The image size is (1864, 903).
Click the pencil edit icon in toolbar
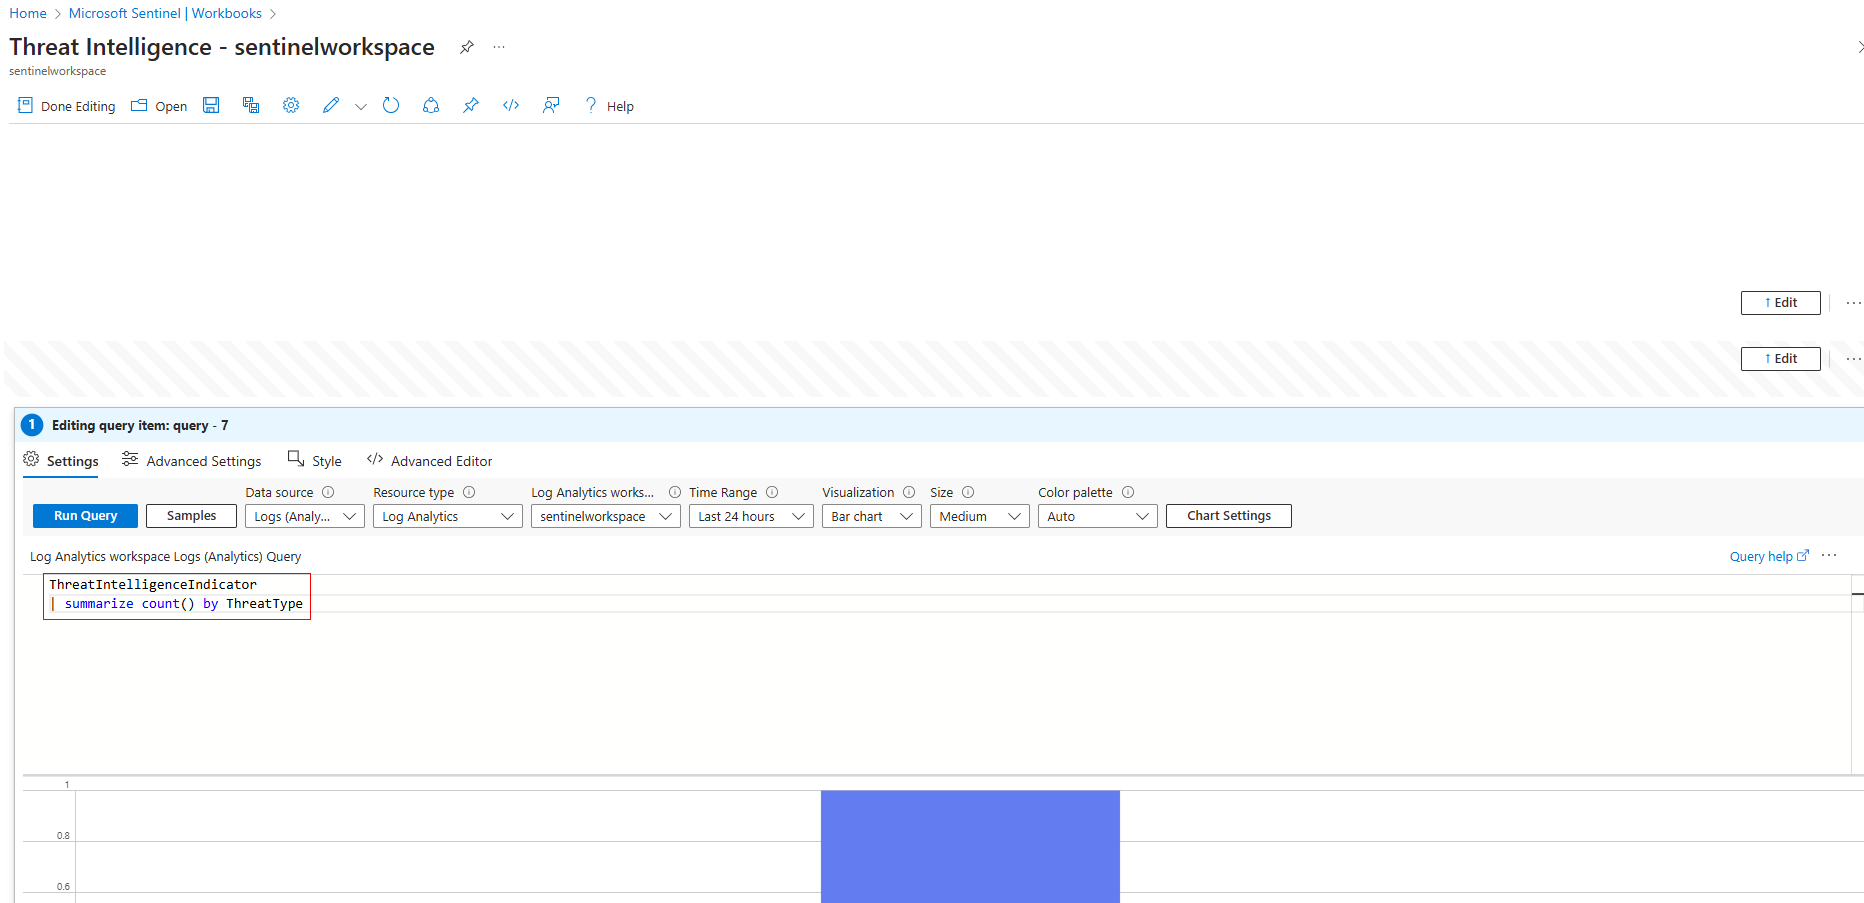(331, 106)
